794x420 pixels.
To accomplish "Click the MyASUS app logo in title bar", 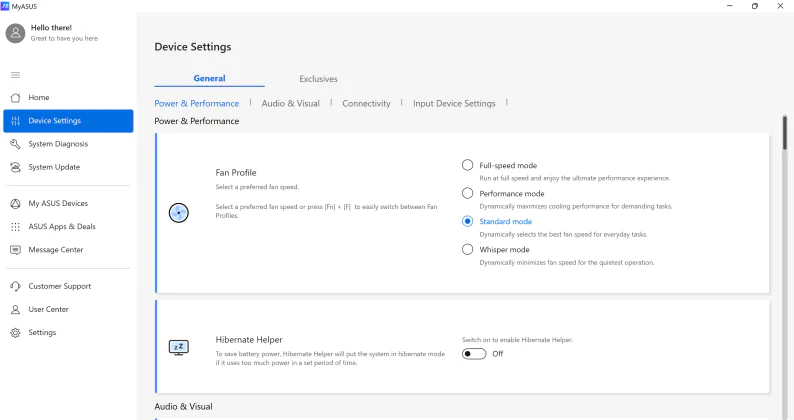I will pyautogui.click(x=5, y=6).
